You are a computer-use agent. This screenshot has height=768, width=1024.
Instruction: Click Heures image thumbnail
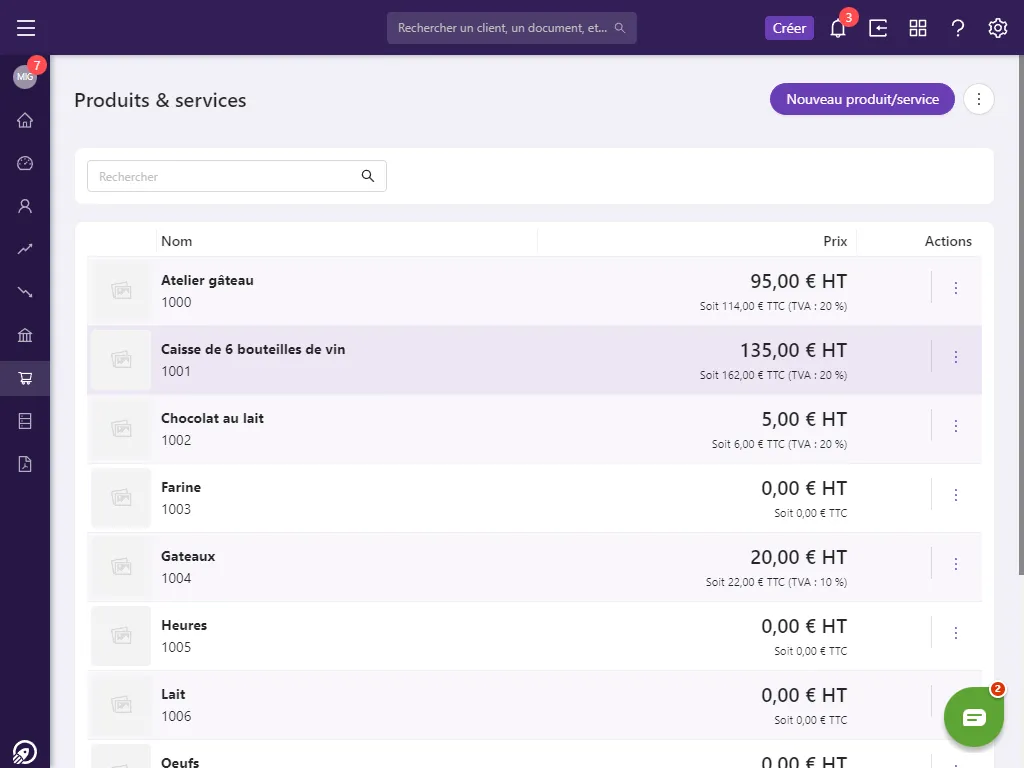tap(121, 635)
